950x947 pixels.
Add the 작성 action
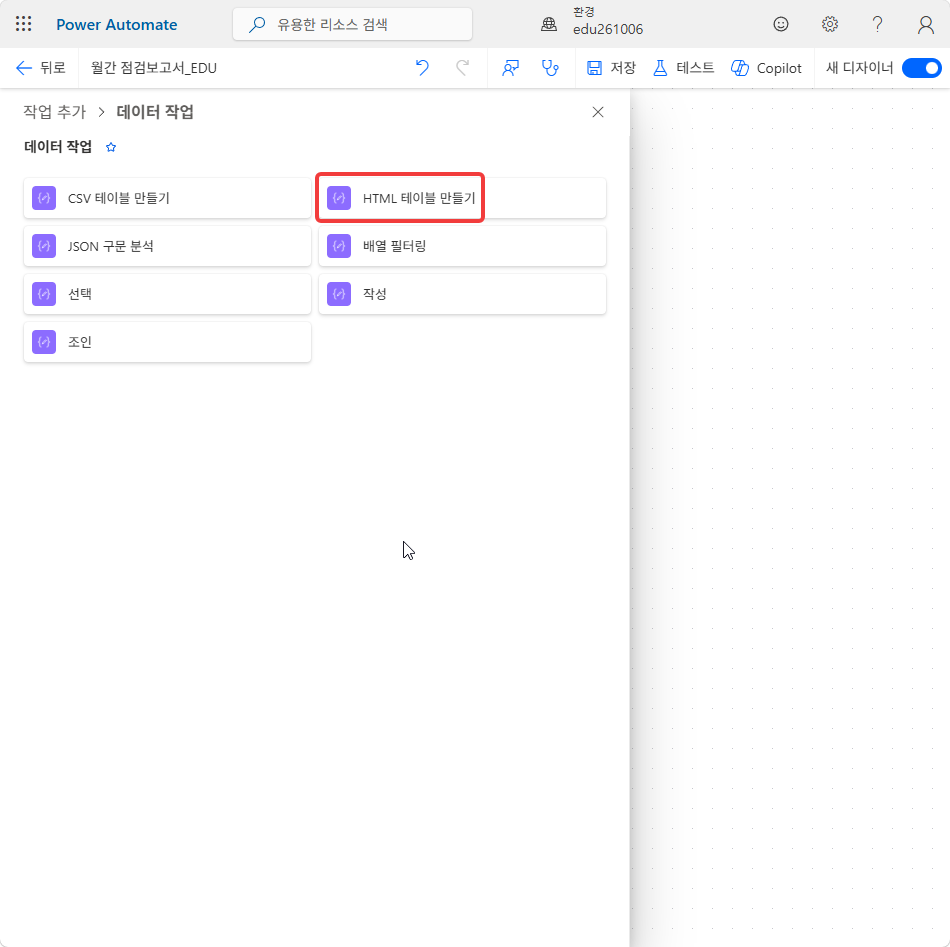pos(462,294)
